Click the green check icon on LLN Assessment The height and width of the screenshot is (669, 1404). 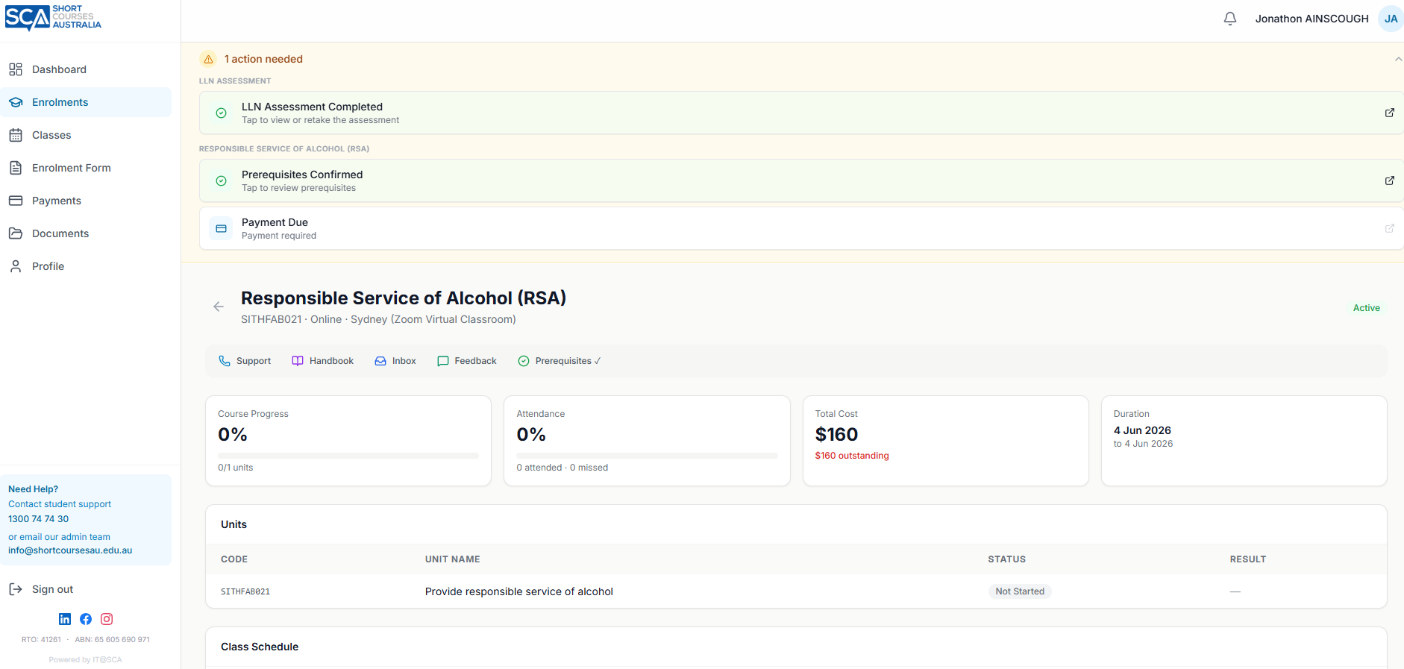[x=221, y=113]
